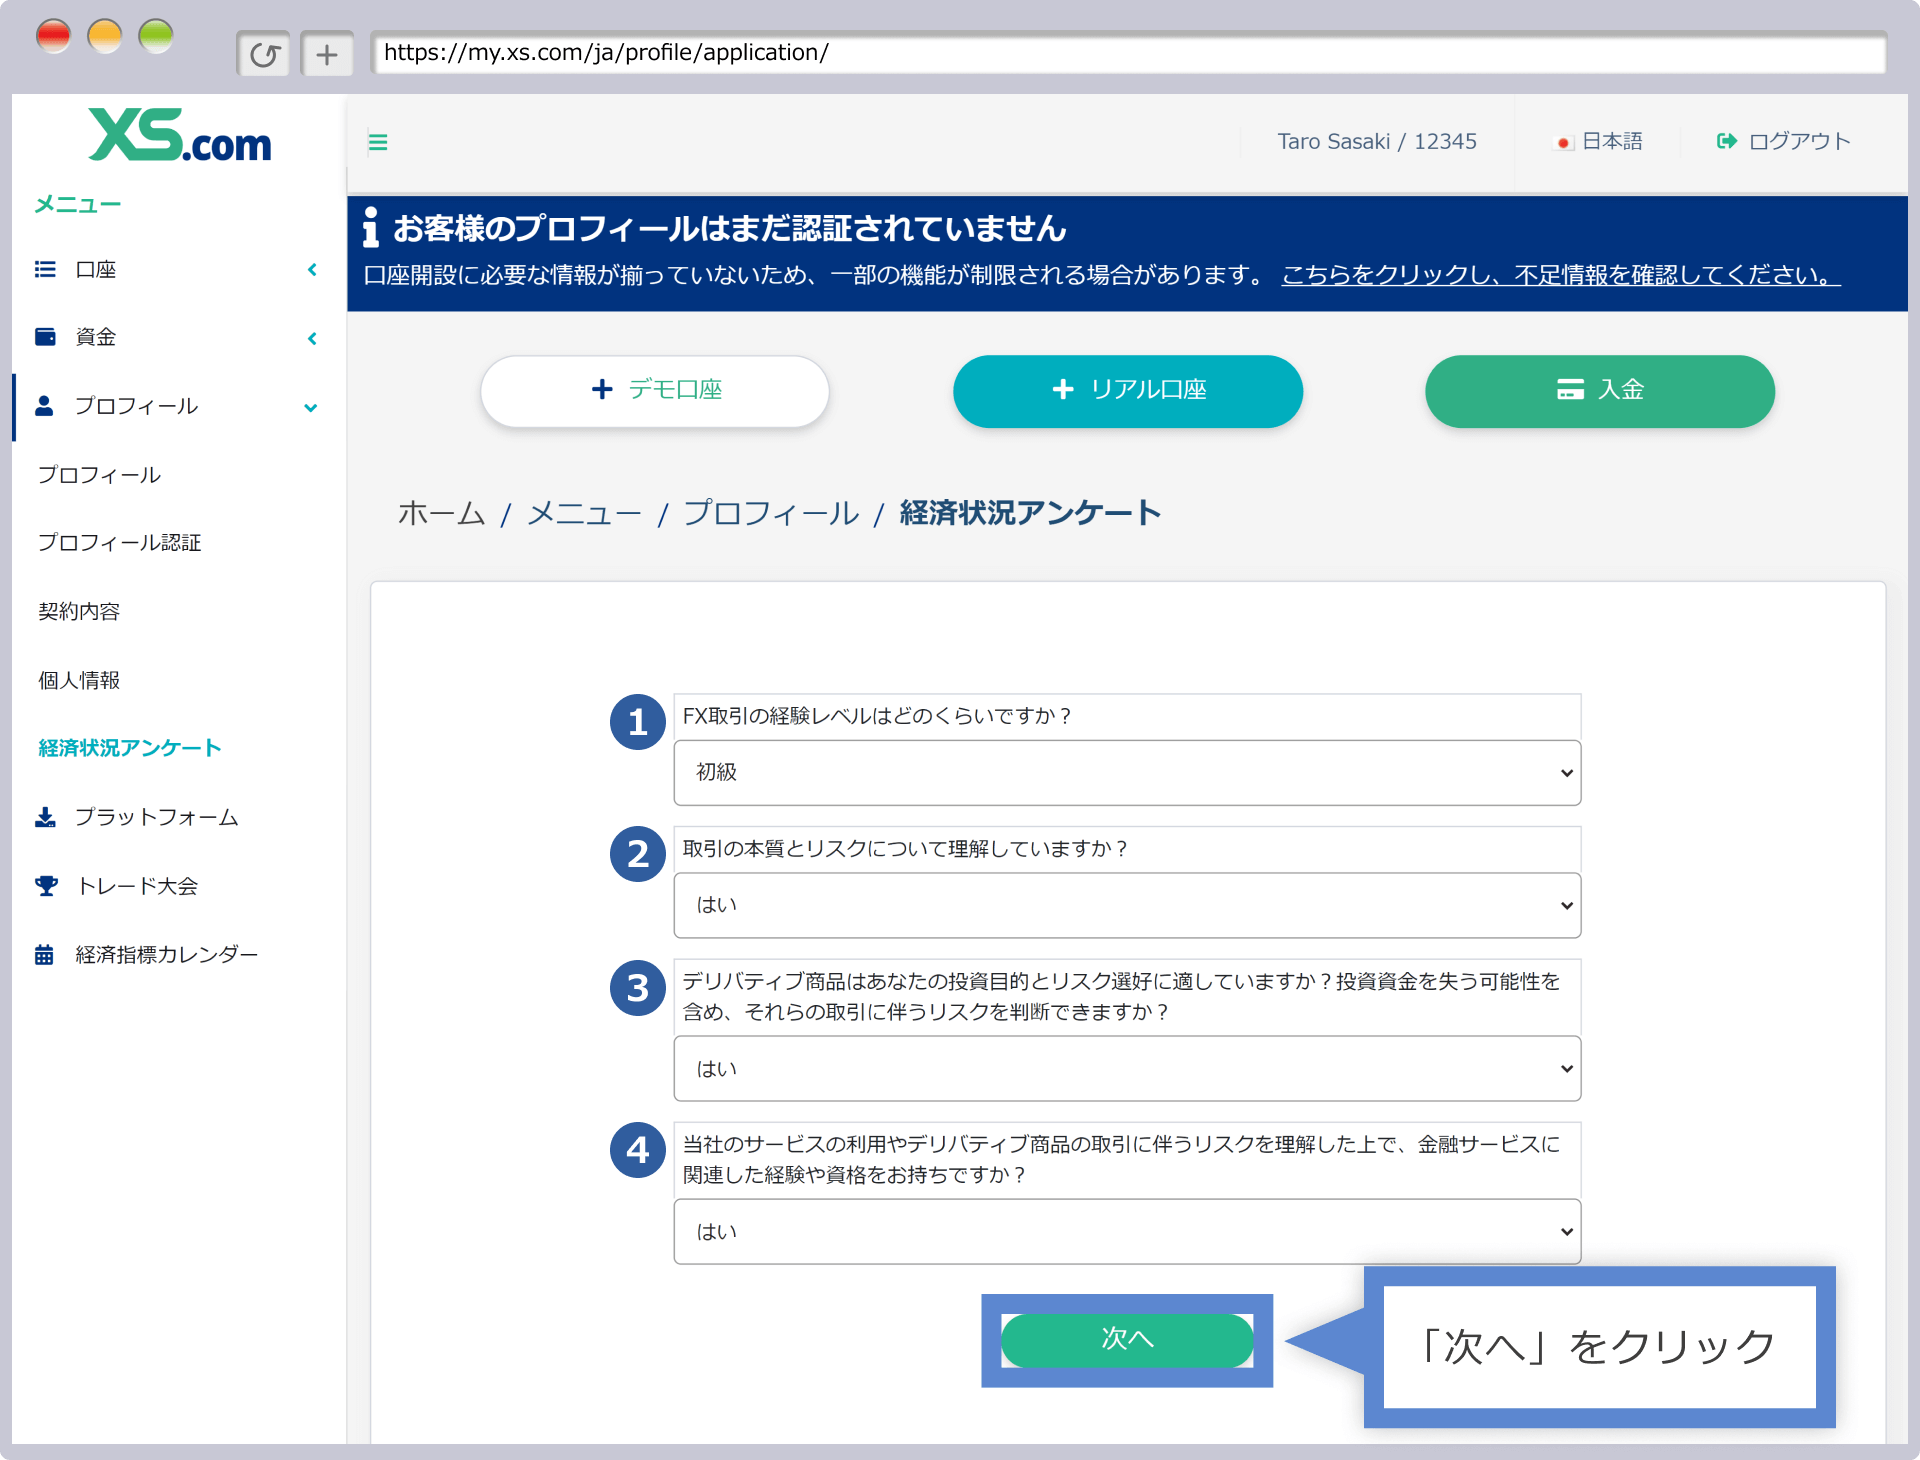Image resolution: width=1920 pixels, height=1460 pixels.
Task: Click the リアル口座 button
Action: pos(1128,391)
